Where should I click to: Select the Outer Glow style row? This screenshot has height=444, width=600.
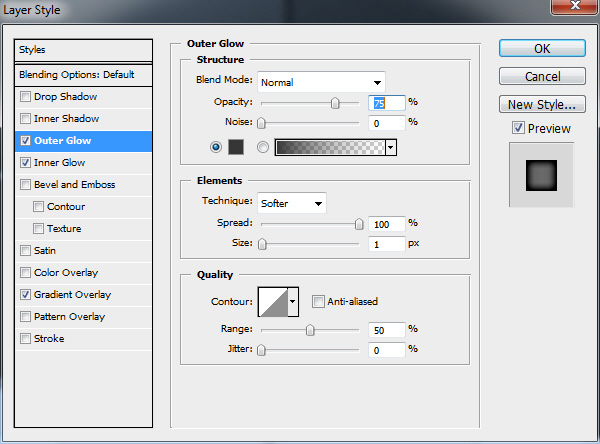pyautogui.click(x=83, y=141)
